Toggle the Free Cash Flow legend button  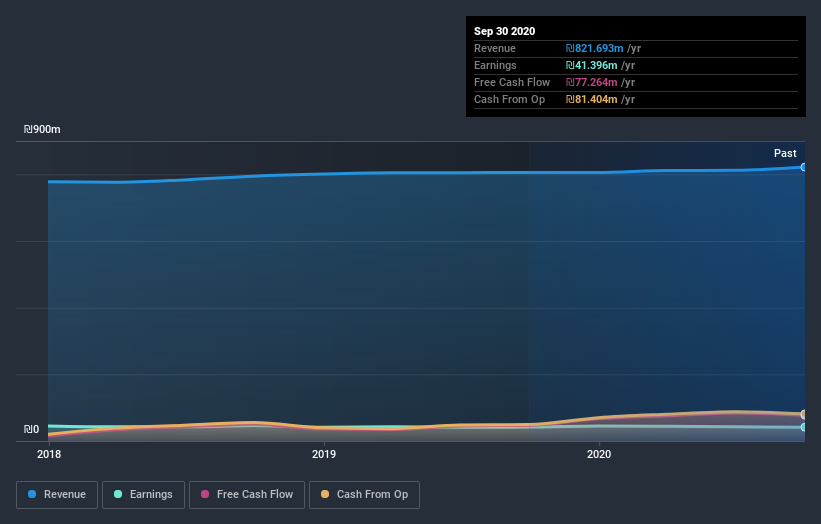click(x=247, y=495)
